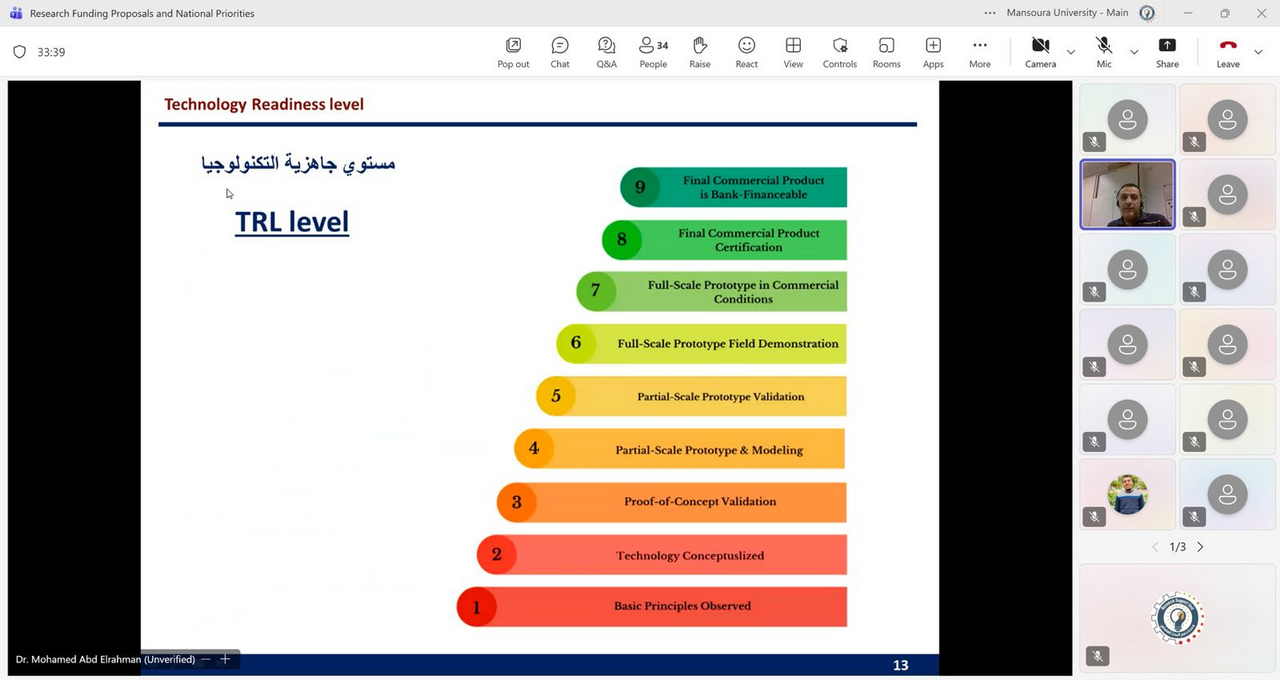The height and width of the screenshot is (680, 1280).
Task: Expand Mic options dropdown arrow
Action: 1134,52
